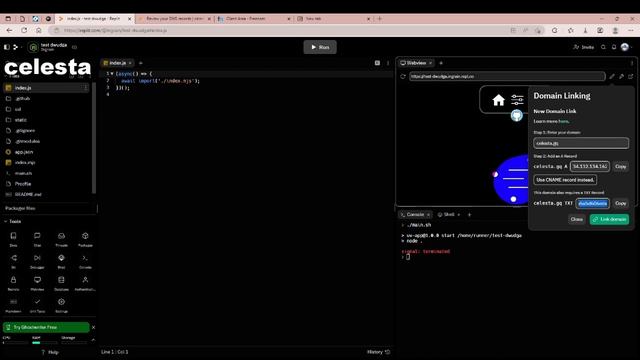Follow the Learn more here link
This screenshot has width=640, height=360.
pos(563,121)
